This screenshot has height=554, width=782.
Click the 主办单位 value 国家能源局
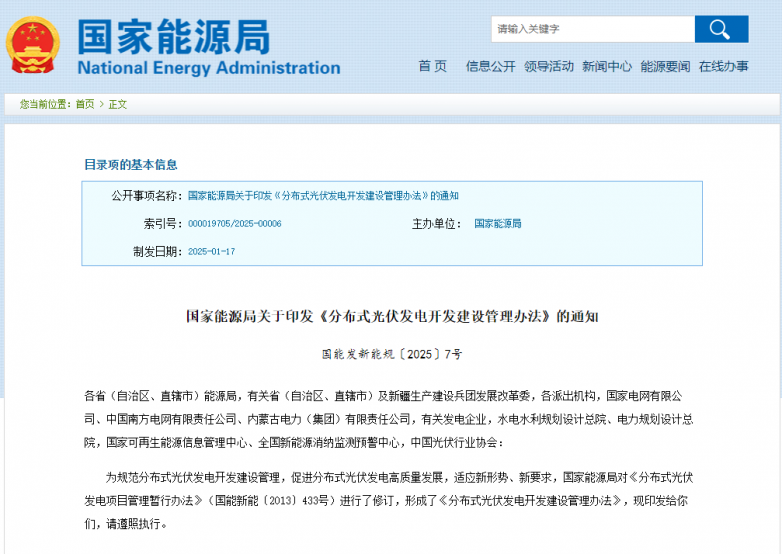(x=497, y=224)
